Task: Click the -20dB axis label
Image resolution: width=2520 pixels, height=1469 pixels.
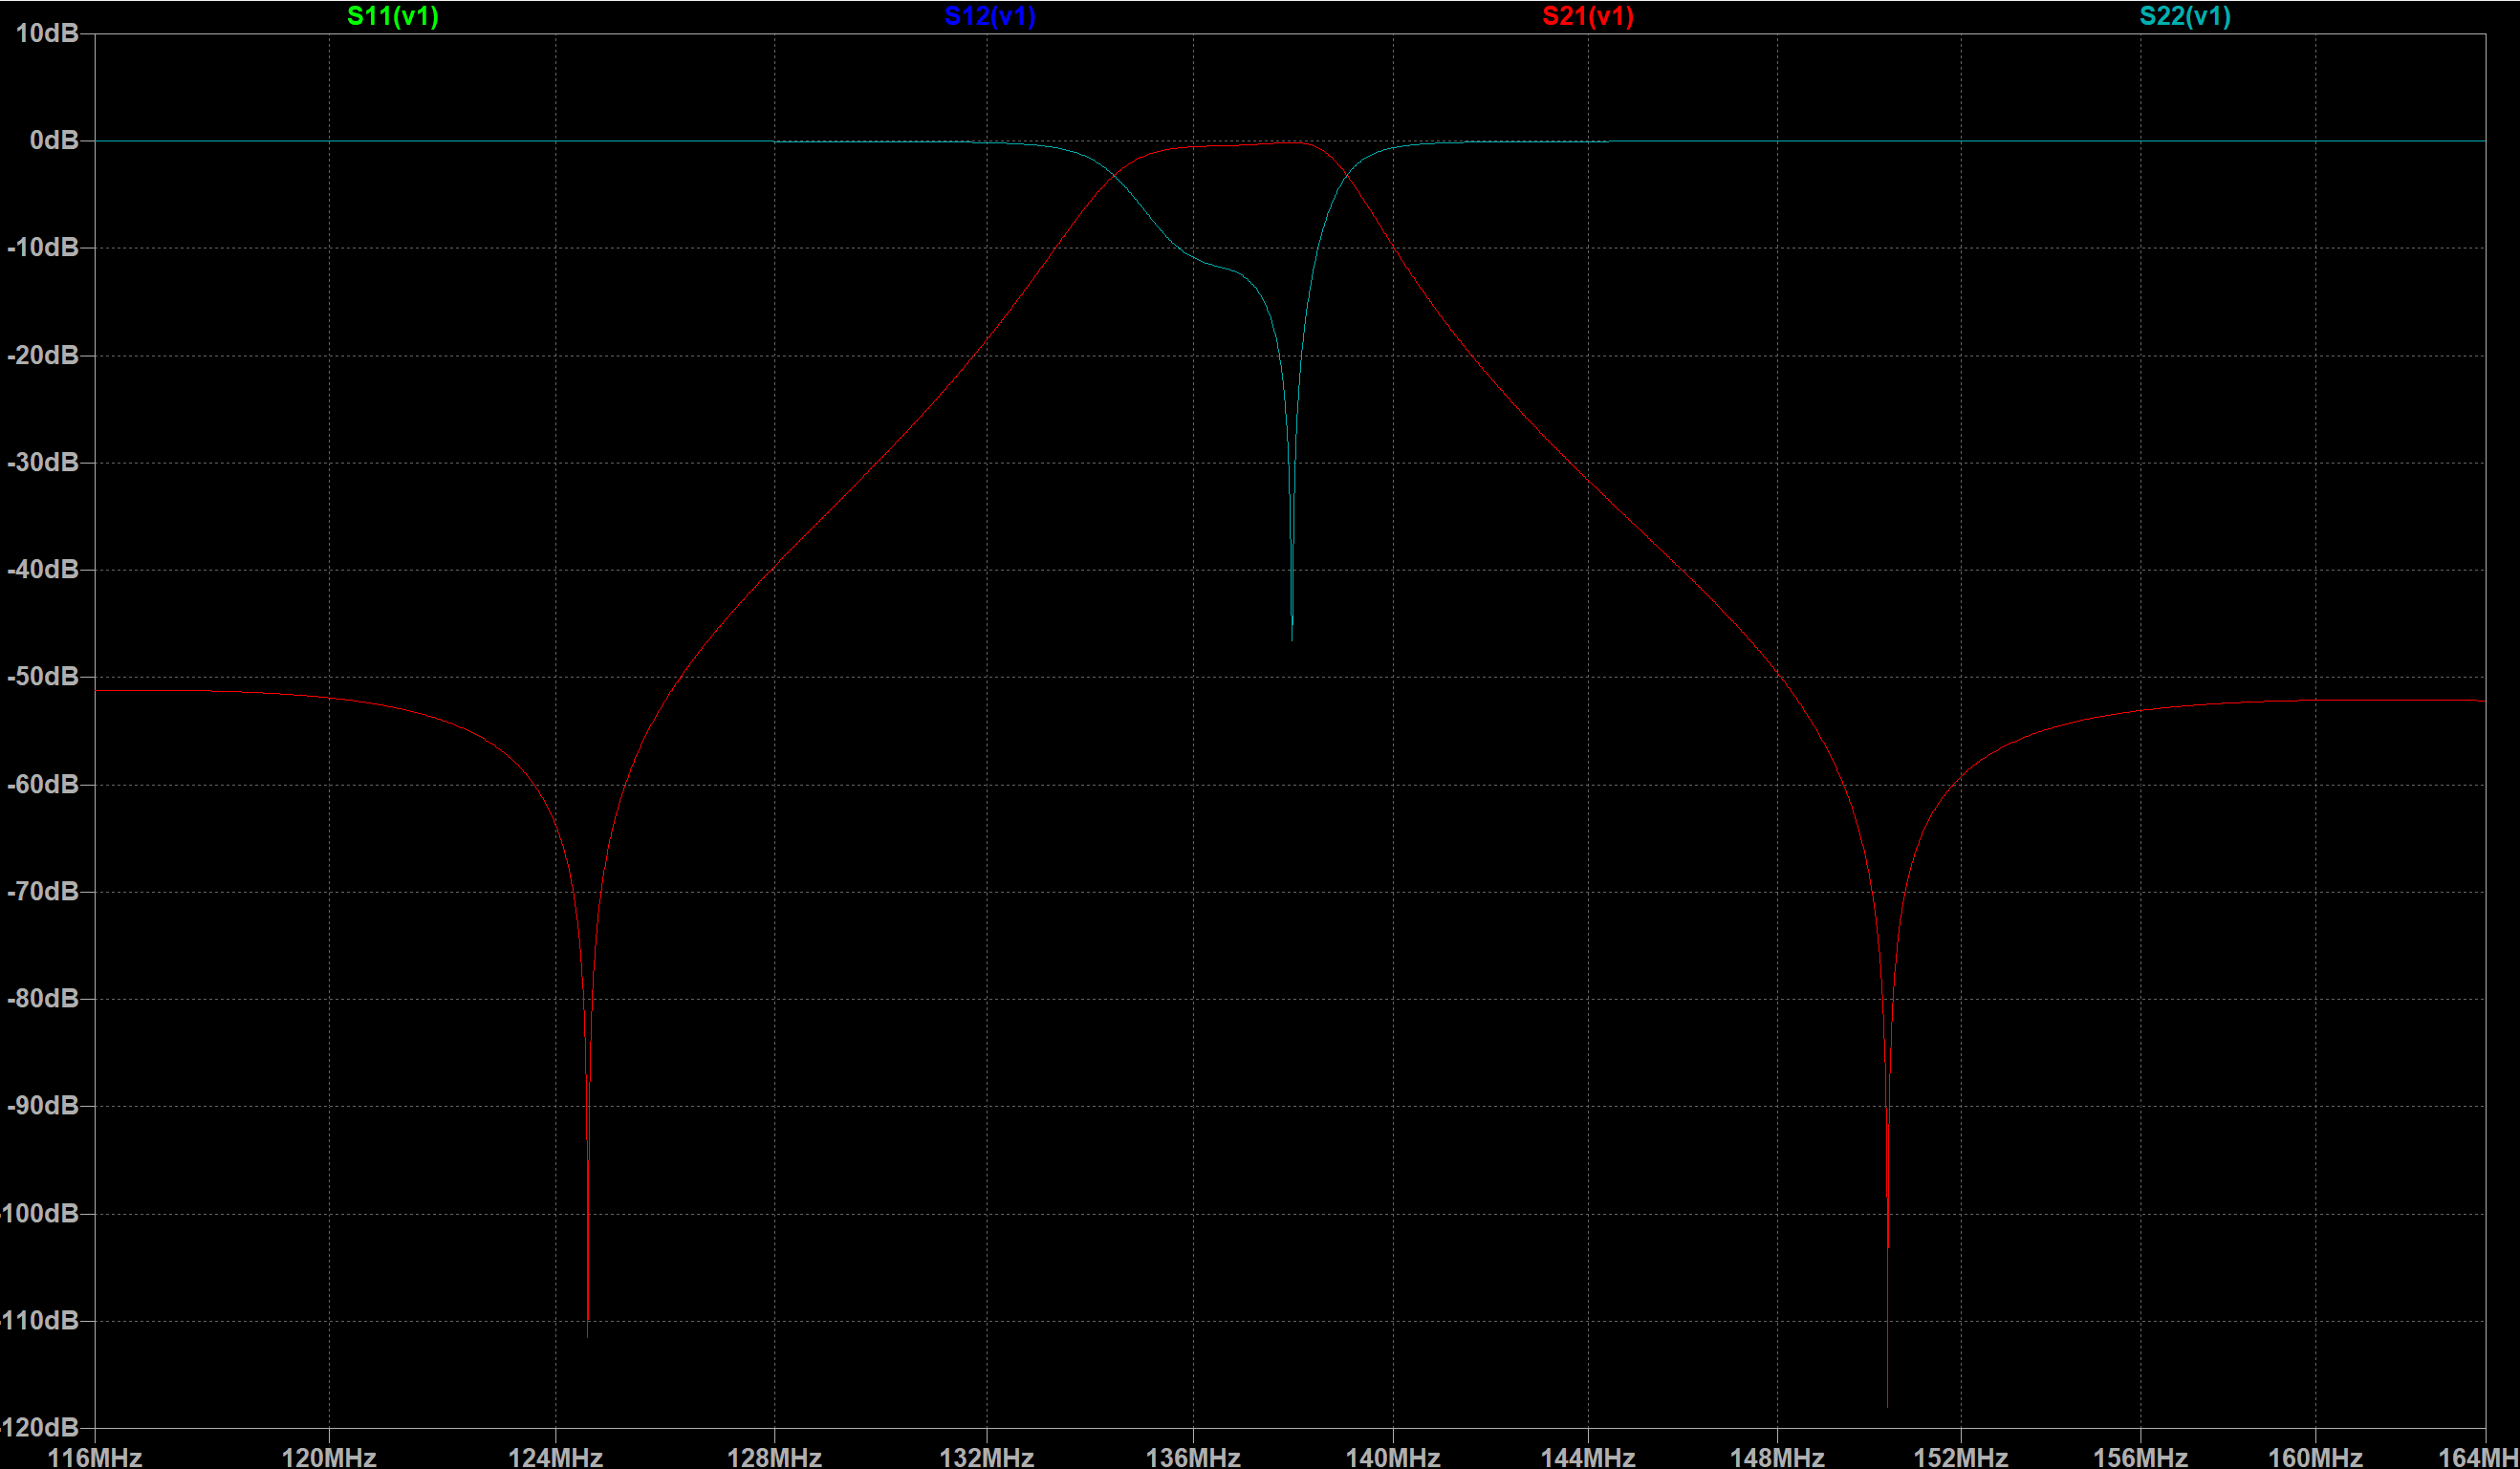Action: coord(43,355)
